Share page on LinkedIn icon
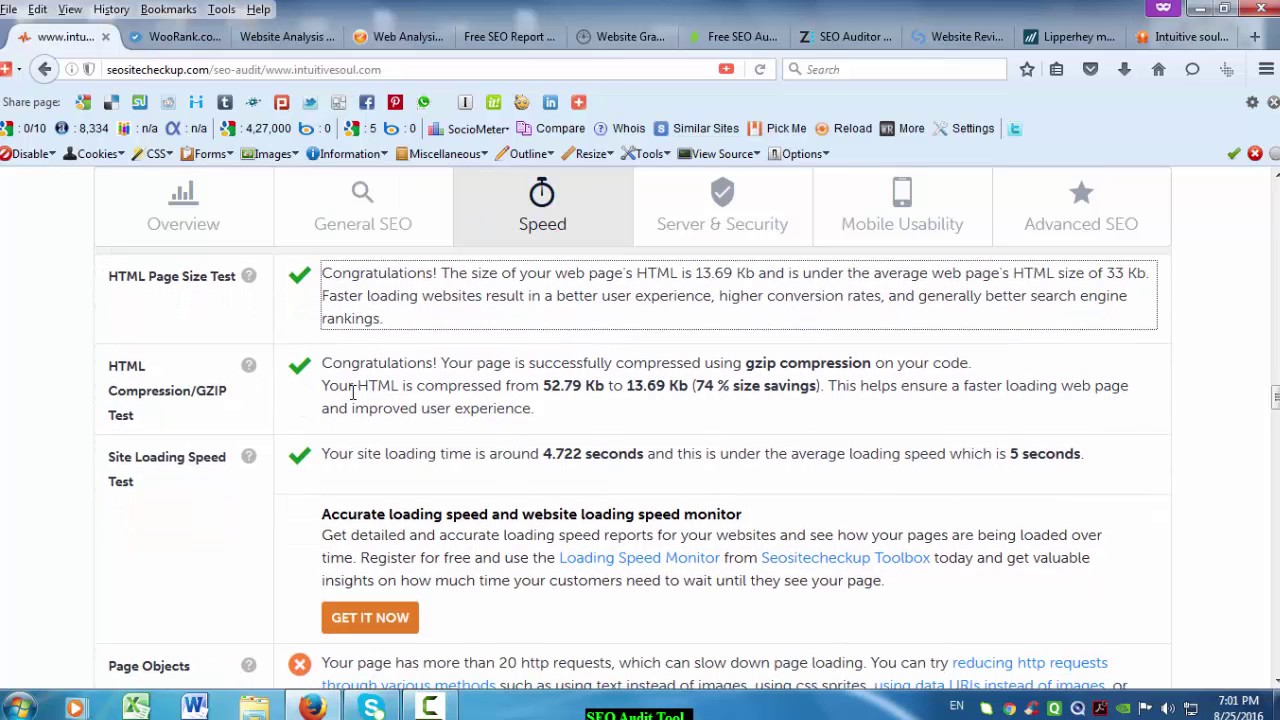 click(550, 102)
